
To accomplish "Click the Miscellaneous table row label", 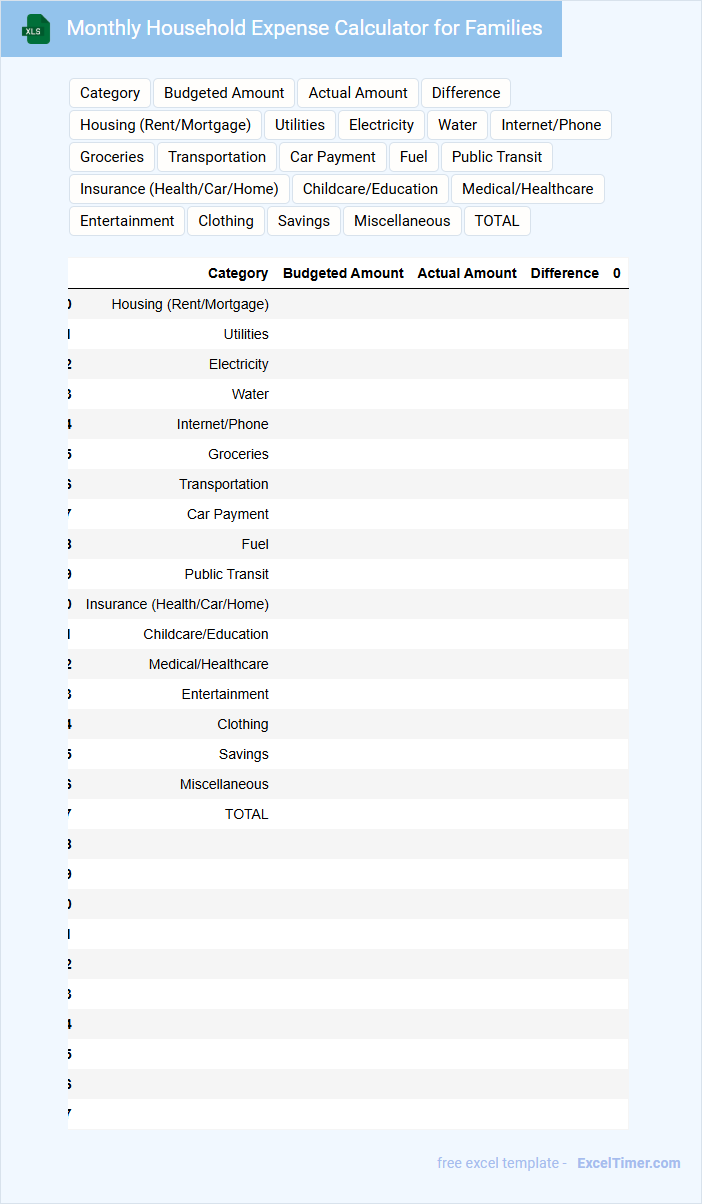I will pyautogui.click(x=224, y=784).
